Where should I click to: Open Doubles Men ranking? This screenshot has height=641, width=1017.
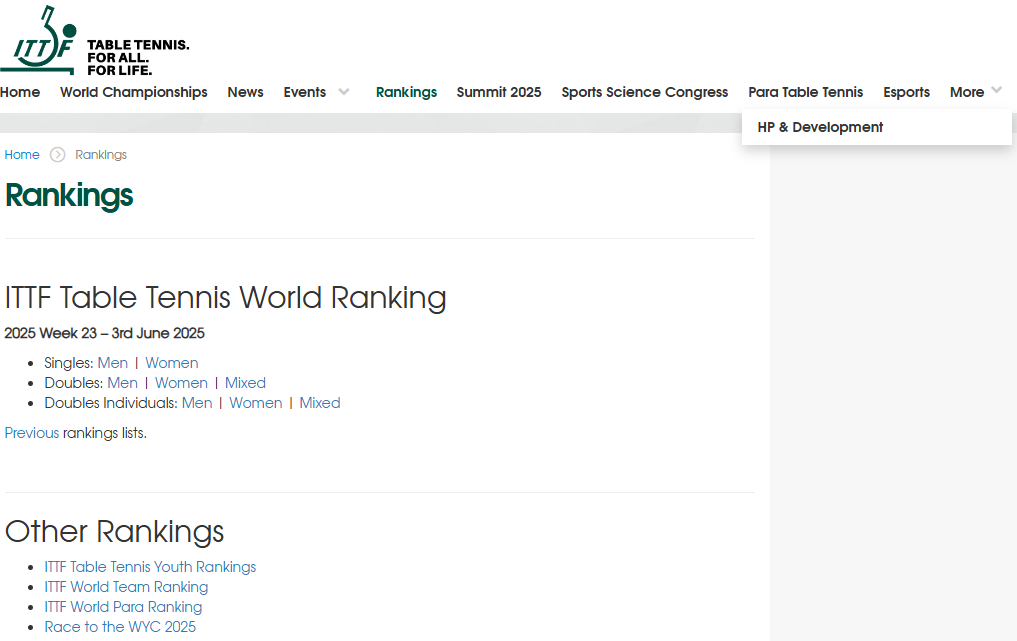click(x=123, y=383)
